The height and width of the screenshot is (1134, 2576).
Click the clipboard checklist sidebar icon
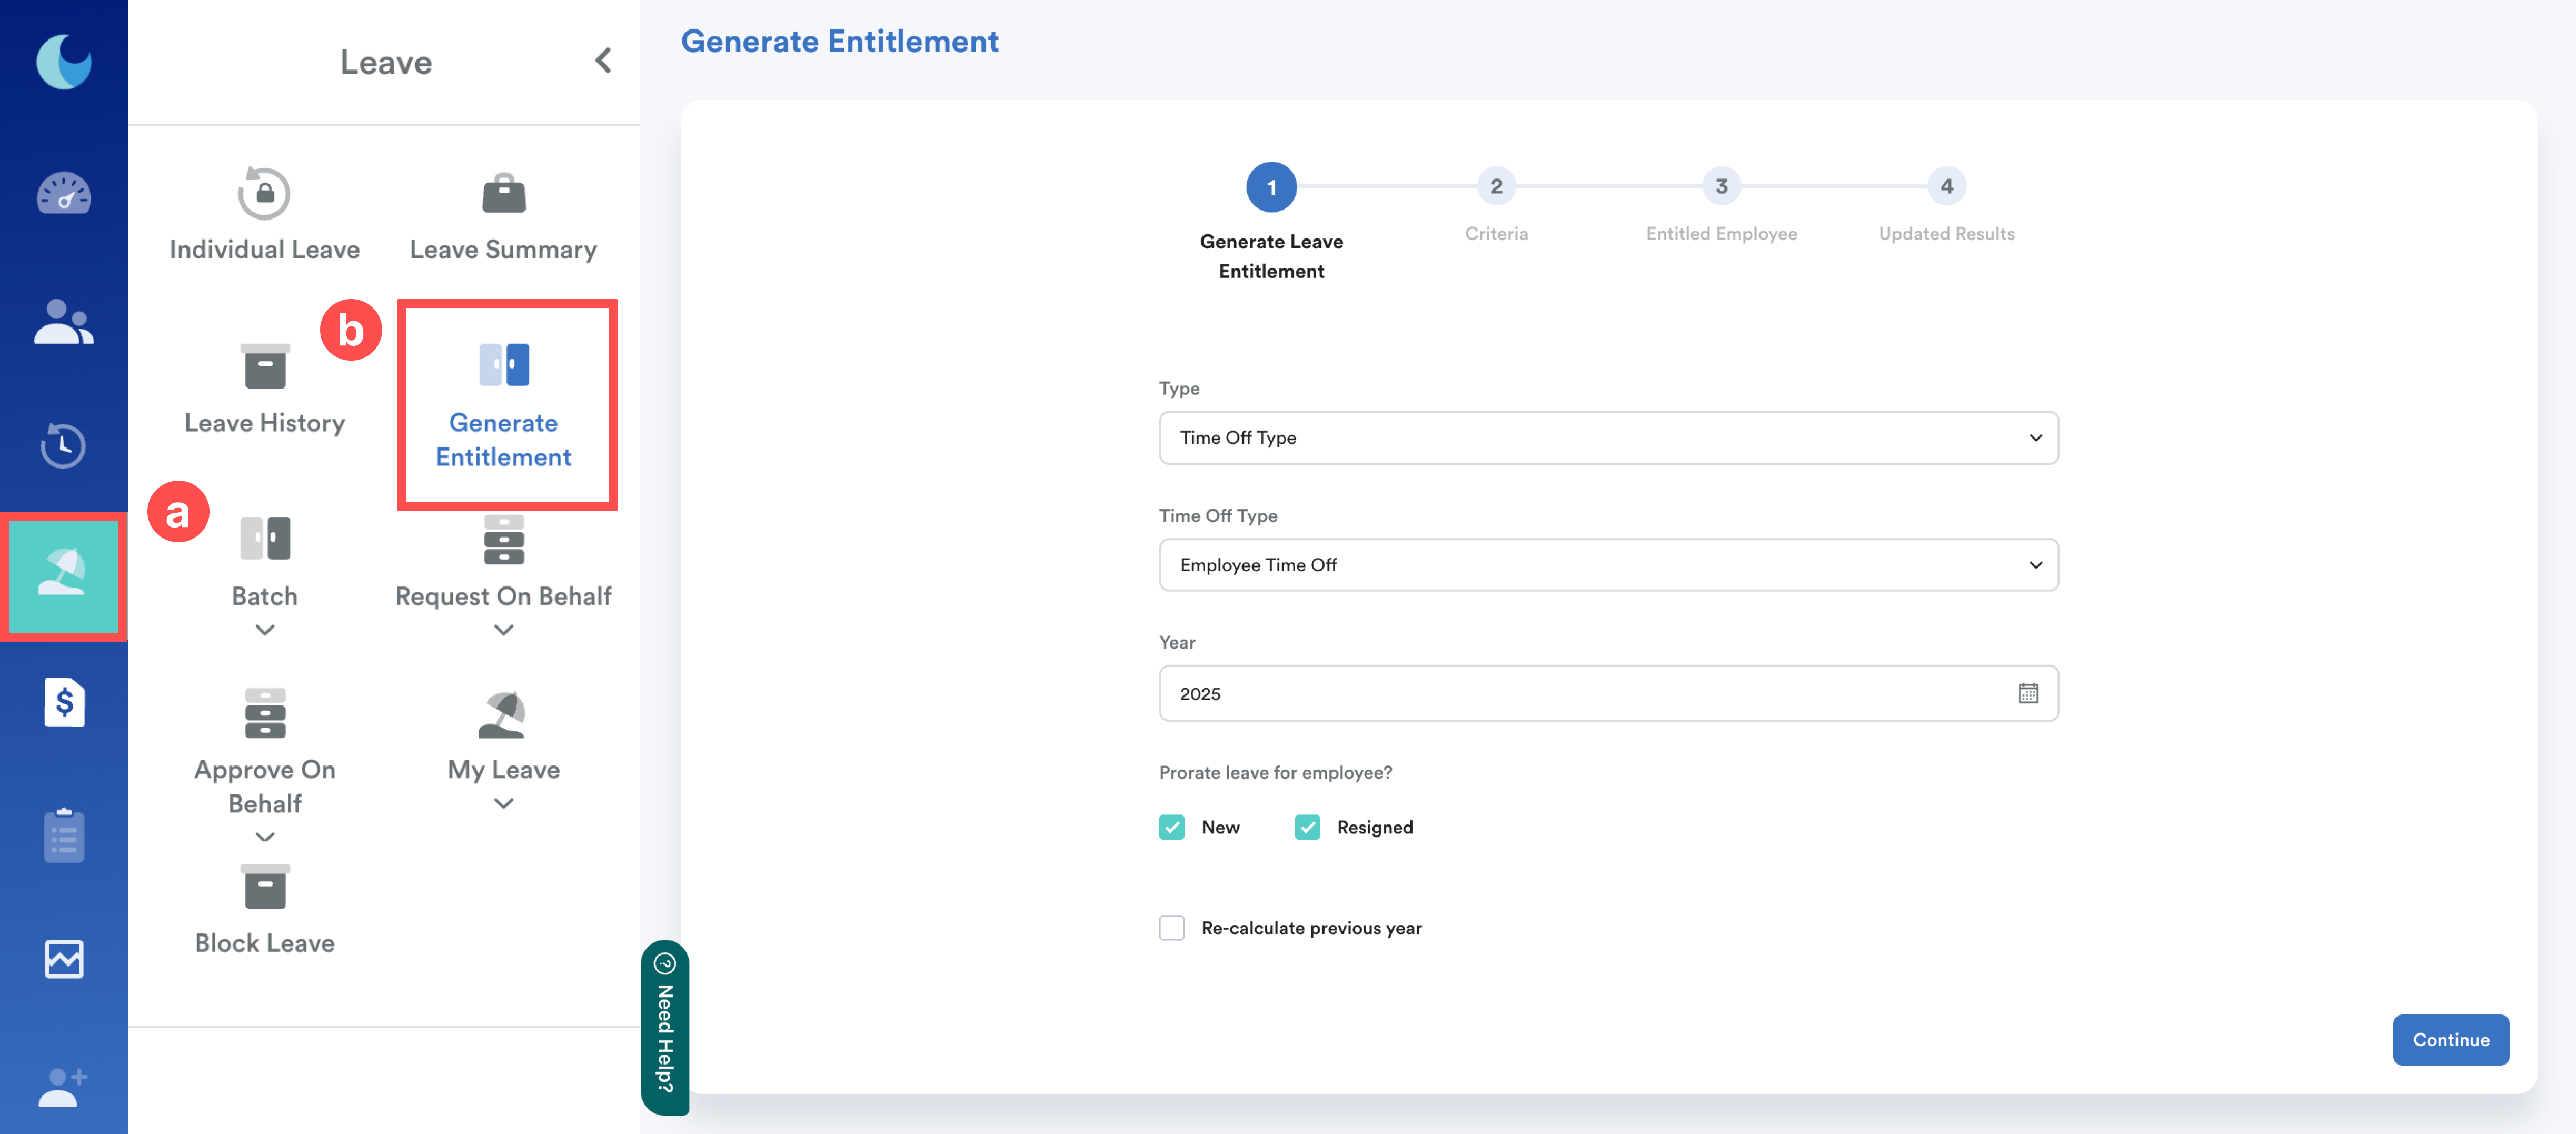(x=63, y=835)
